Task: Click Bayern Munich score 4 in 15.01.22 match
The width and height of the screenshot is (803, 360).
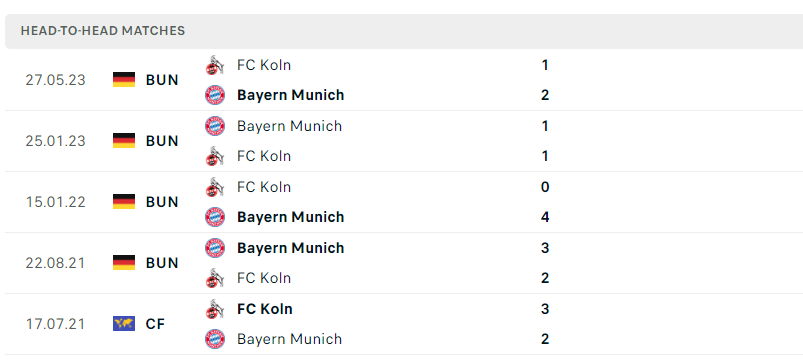Action: pyautogui.click(x=545, y=217)
